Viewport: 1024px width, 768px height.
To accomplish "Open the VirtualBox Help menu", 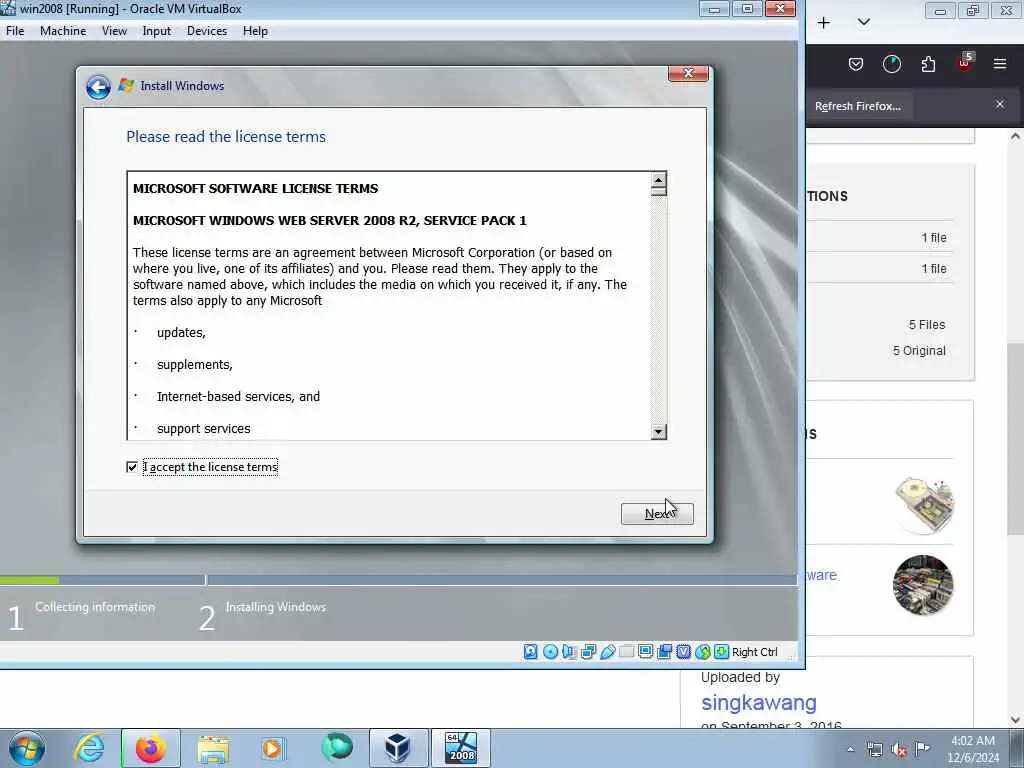I will coord(255,31).
